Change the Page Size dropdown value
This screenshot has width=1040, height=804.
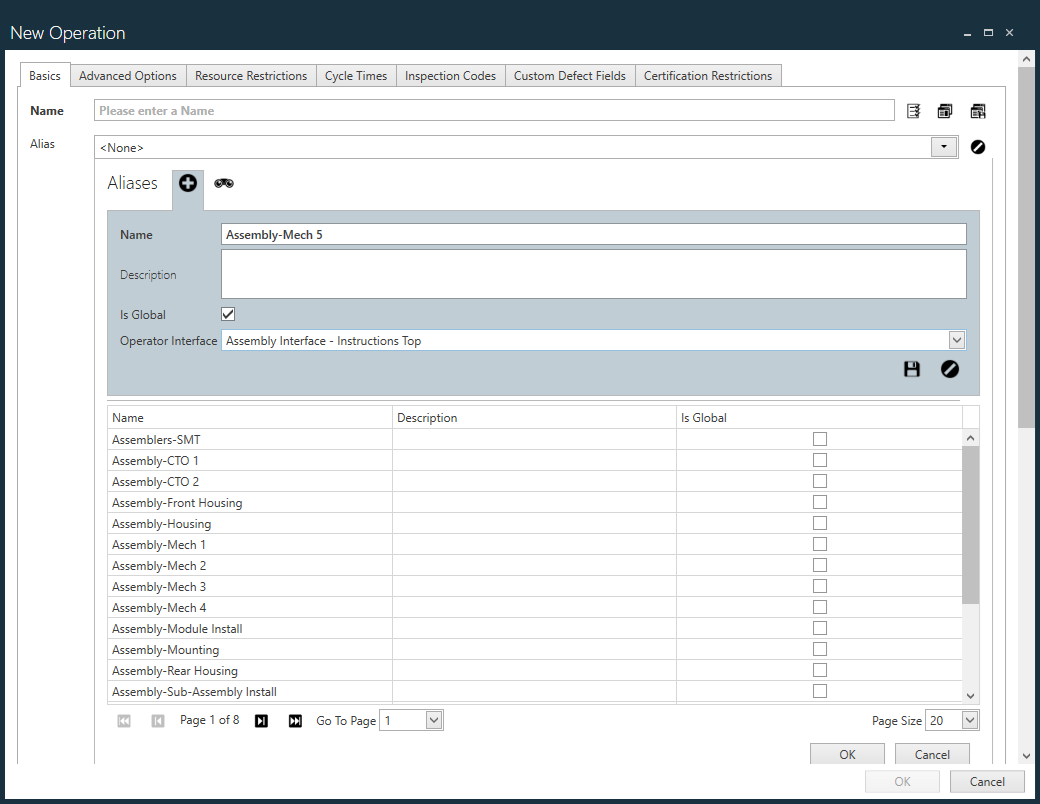[951, 720]
